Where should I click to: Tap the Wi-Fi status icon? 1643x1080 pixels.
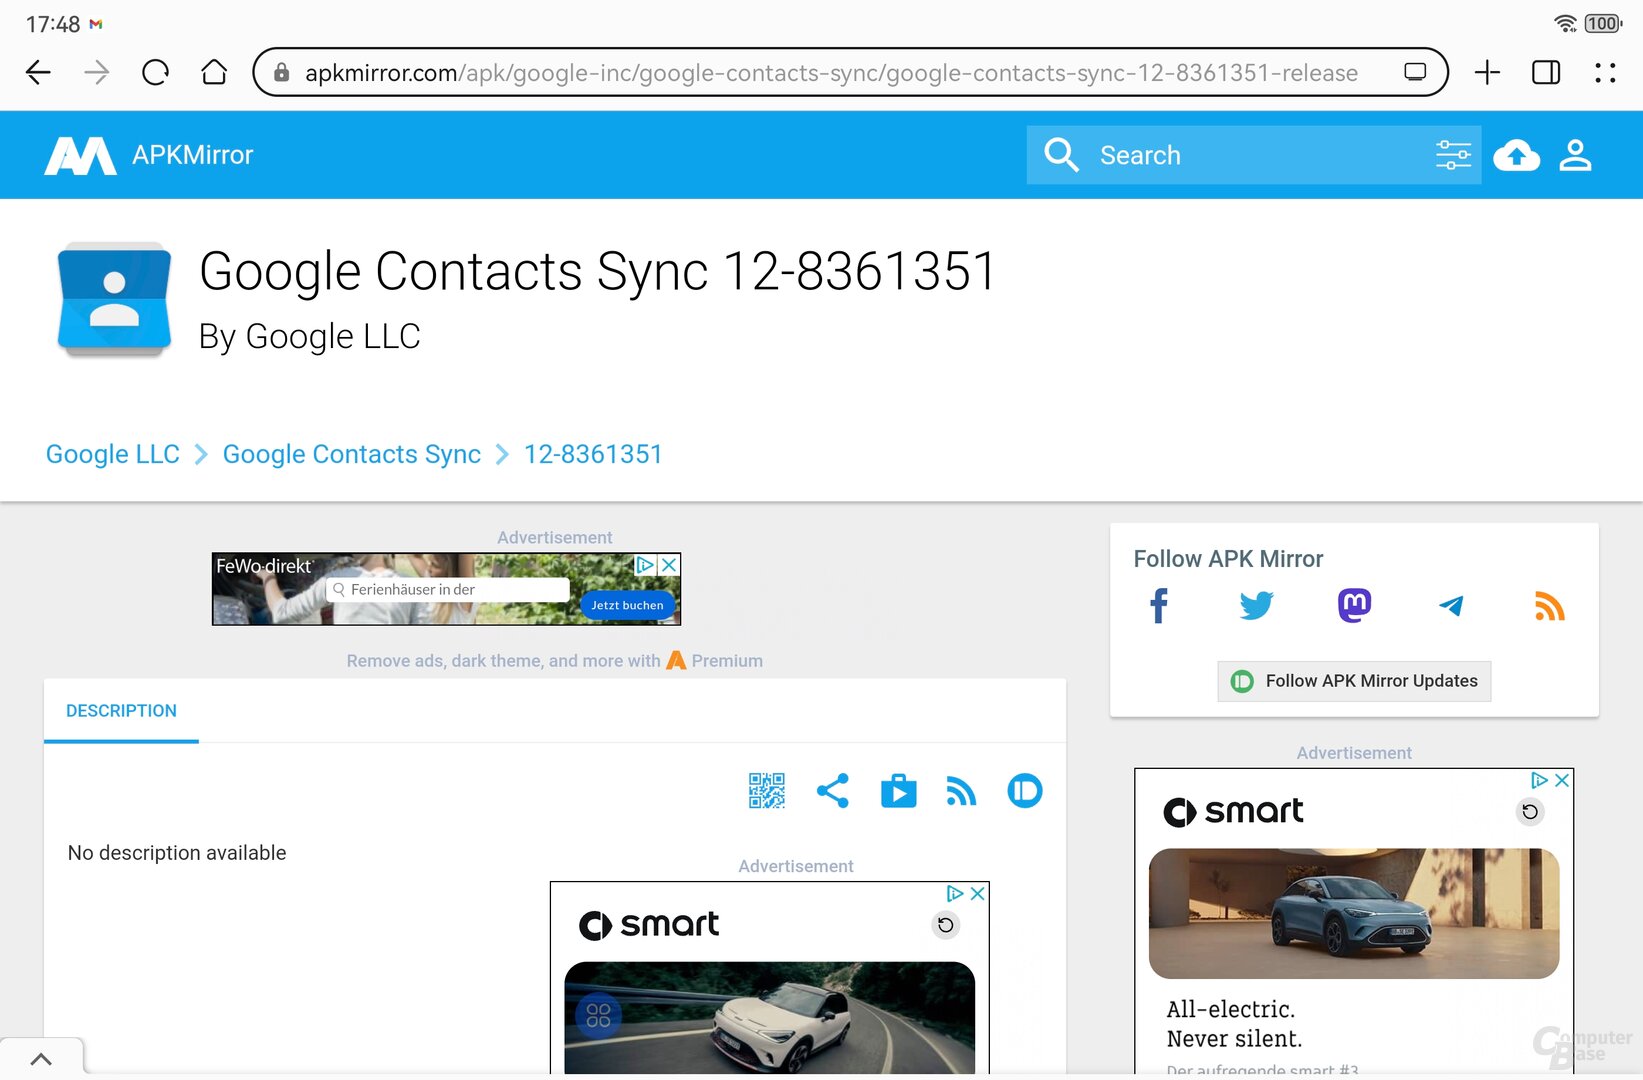point(1565,23)
